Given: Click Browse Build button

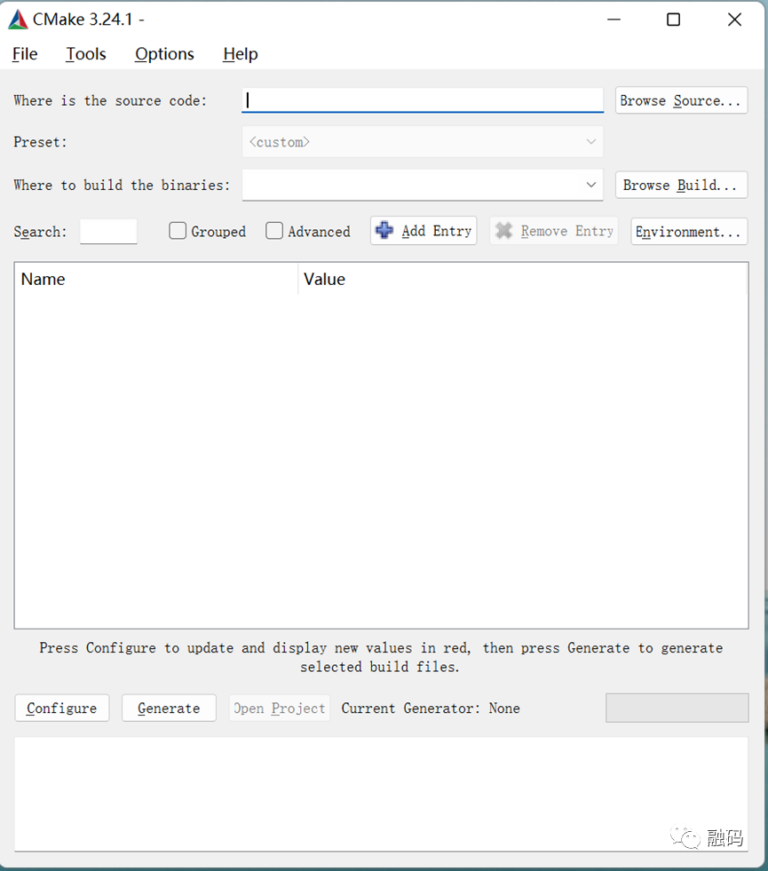Looking at the screenshot, I should tap(681, 185).
